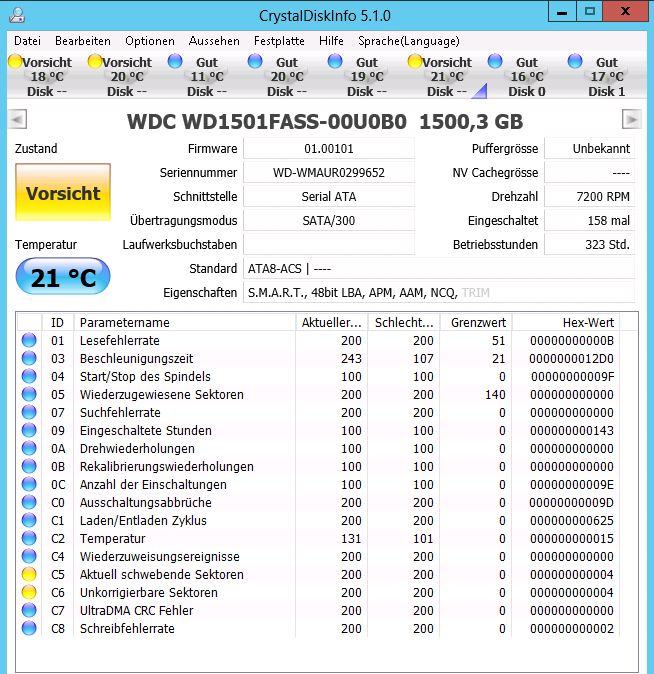
Task: Click blue status icon for Beschleunigungszeit
Action: tap(29, 358)
